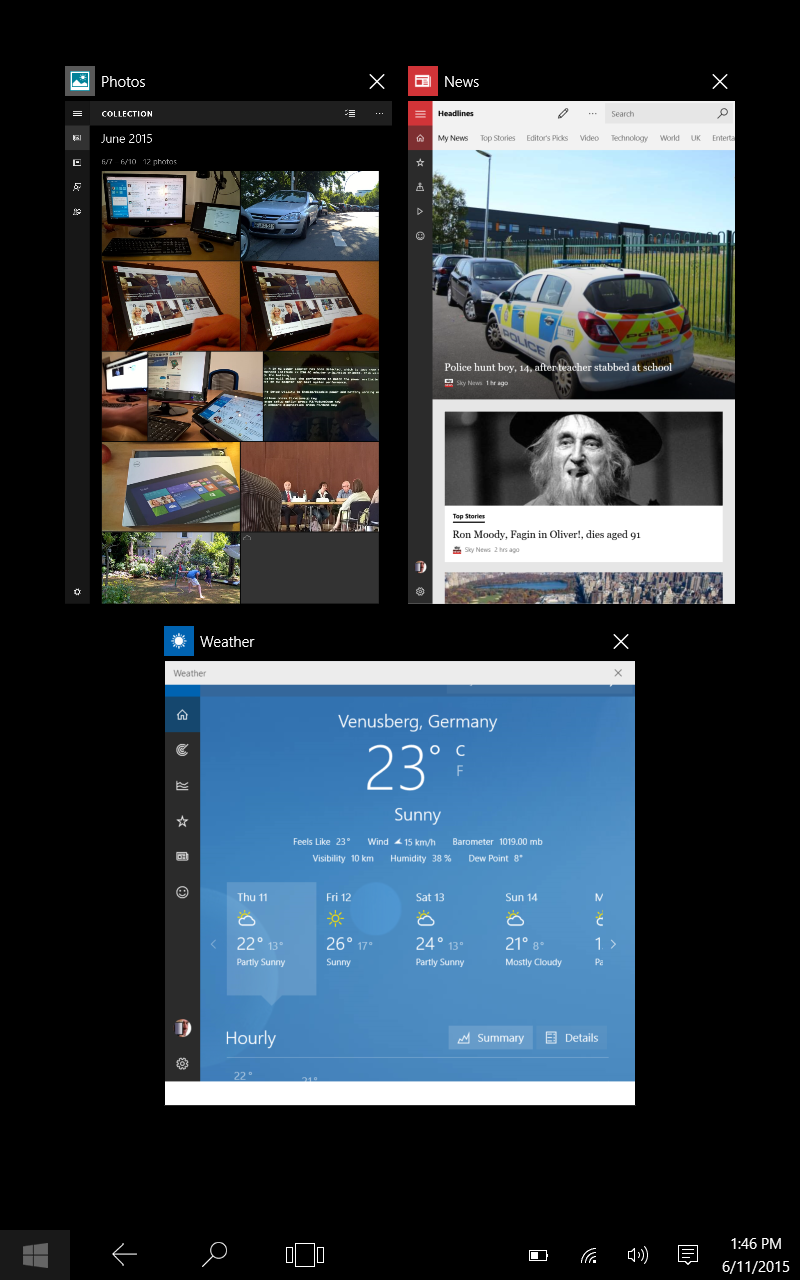This screenshot has height=1280, width=800.
Task: Close the Photos task view window
Action: (377, 82)
